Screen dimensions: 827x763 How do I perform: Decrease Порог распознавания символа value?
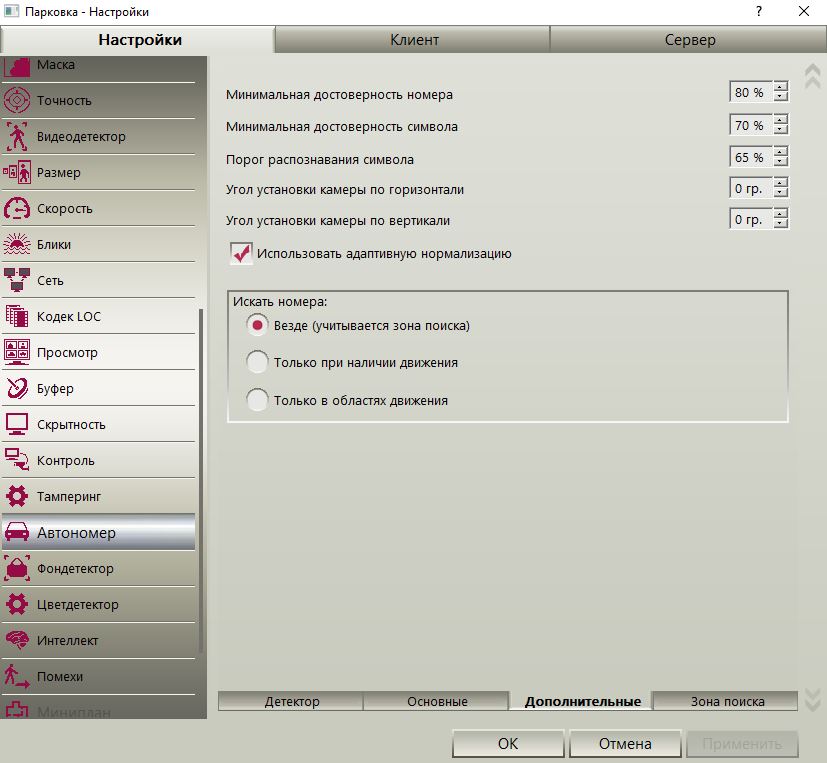[780, 161]
